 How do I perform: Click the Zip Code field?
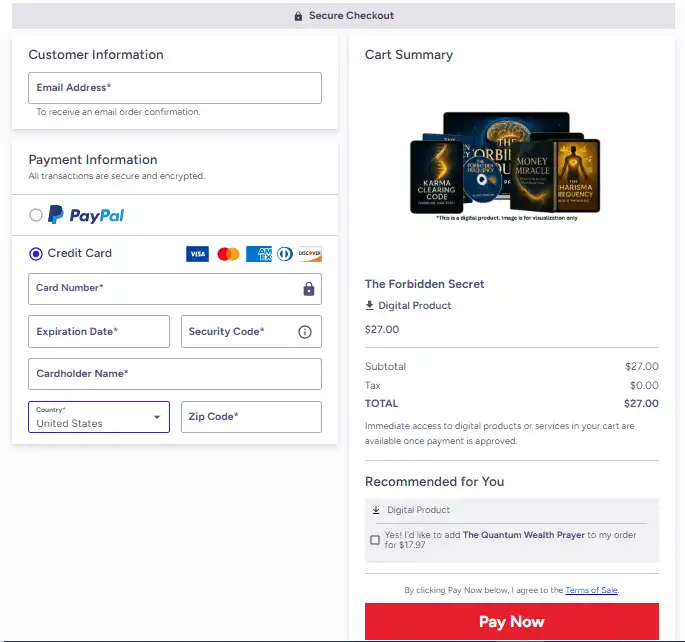[251, 417]
